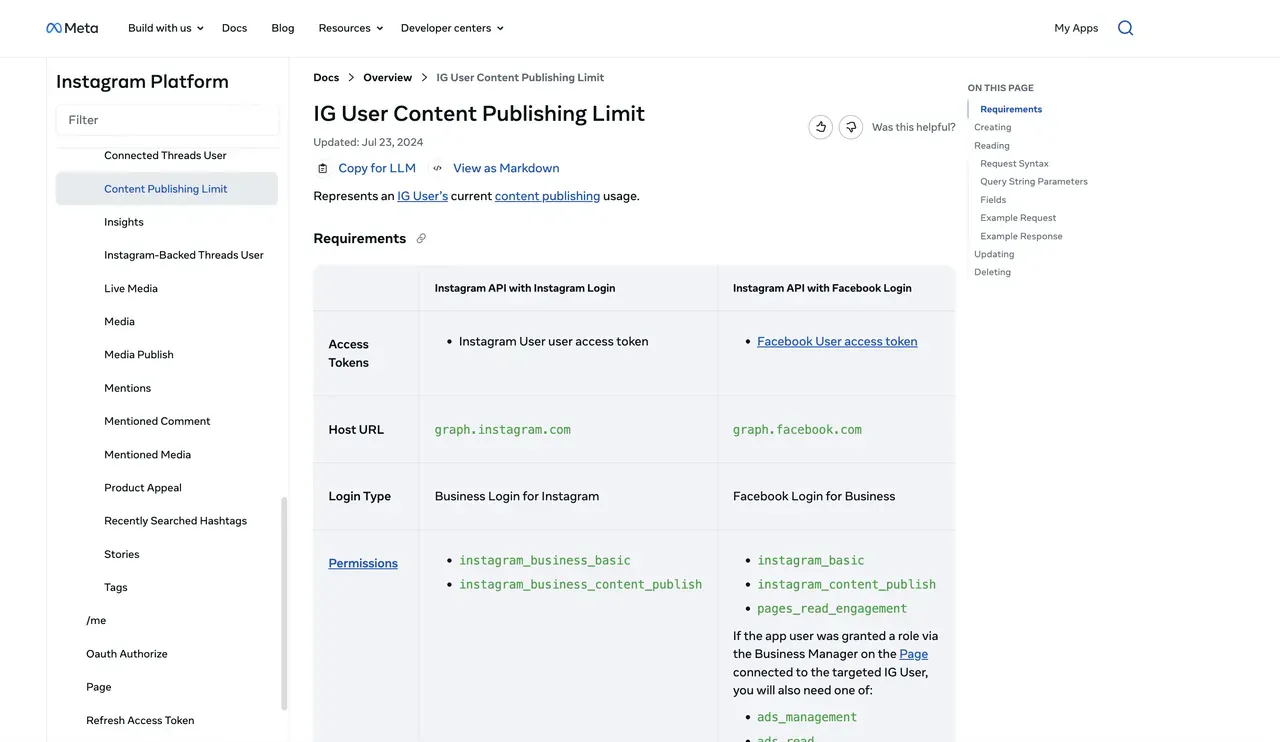Open the Developer centers dropdown

452,28
